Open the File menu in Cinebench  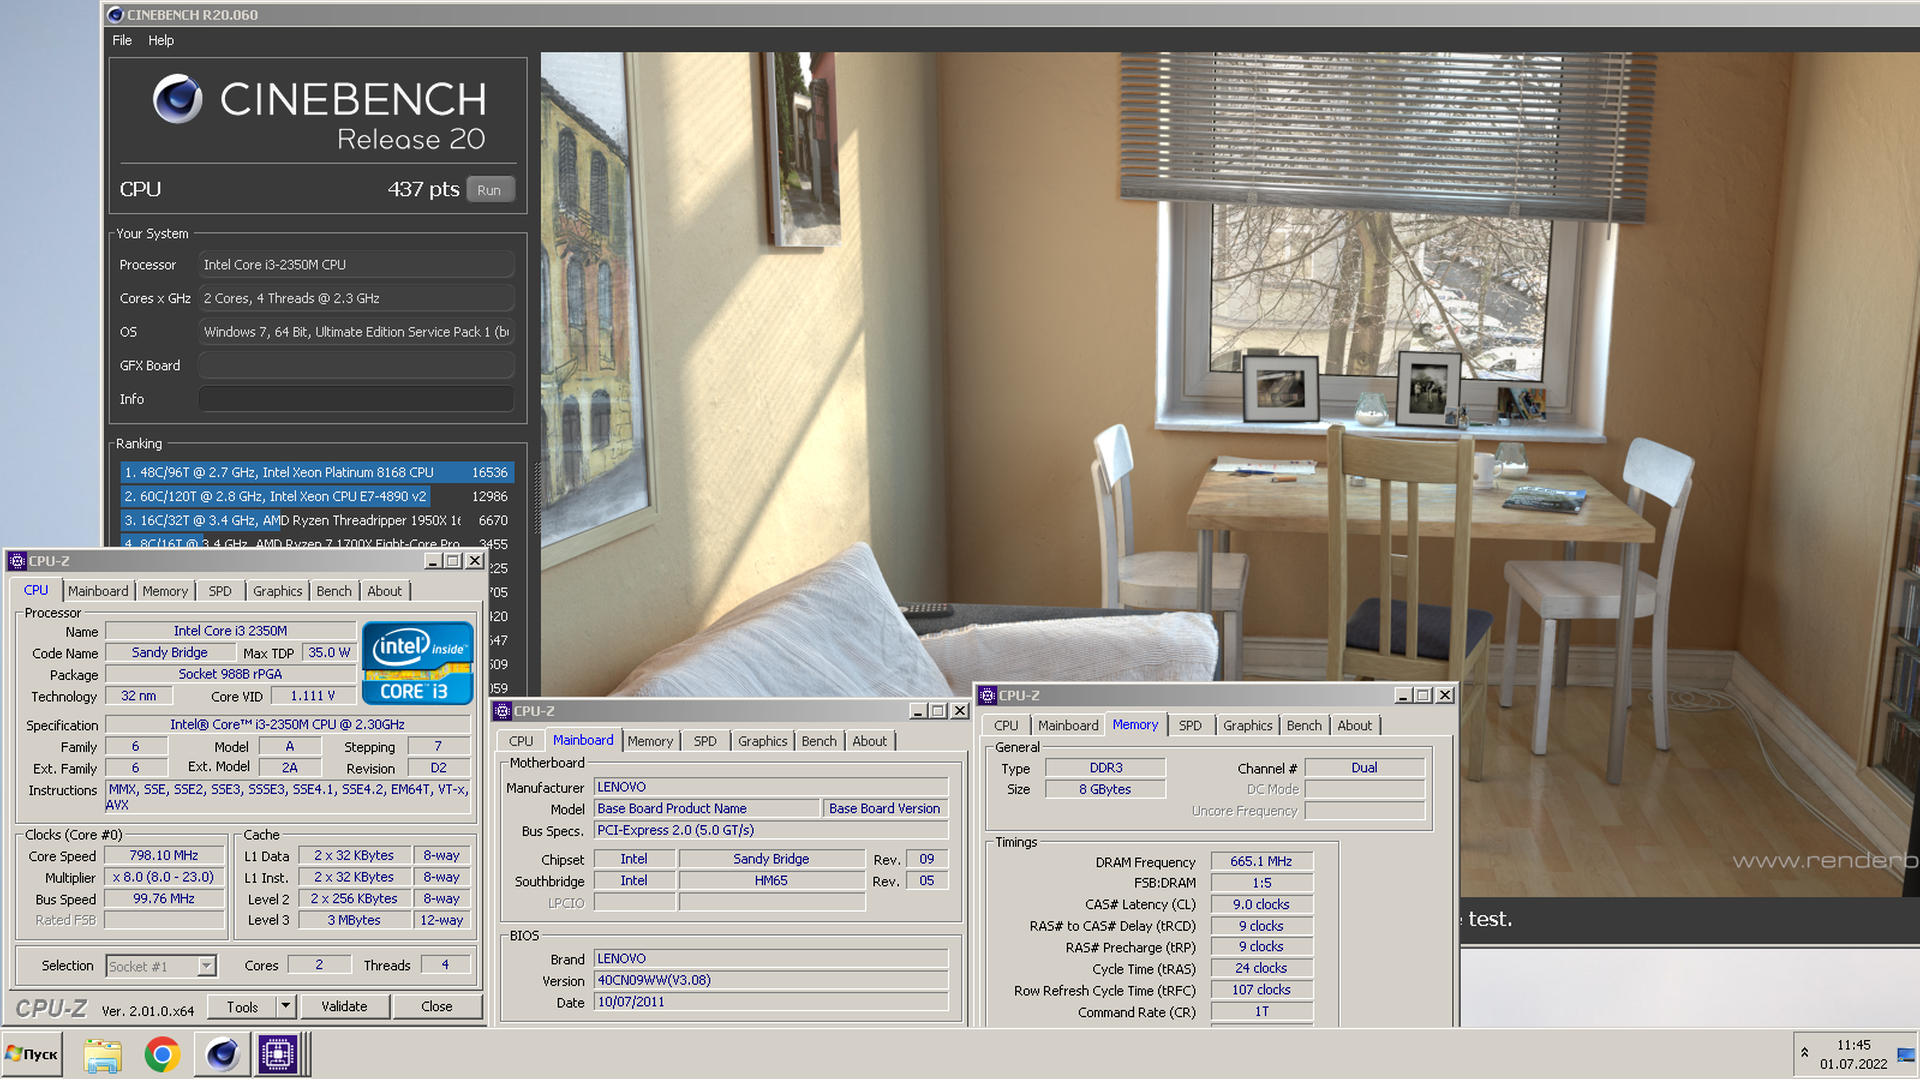click(x=122, y=40)
